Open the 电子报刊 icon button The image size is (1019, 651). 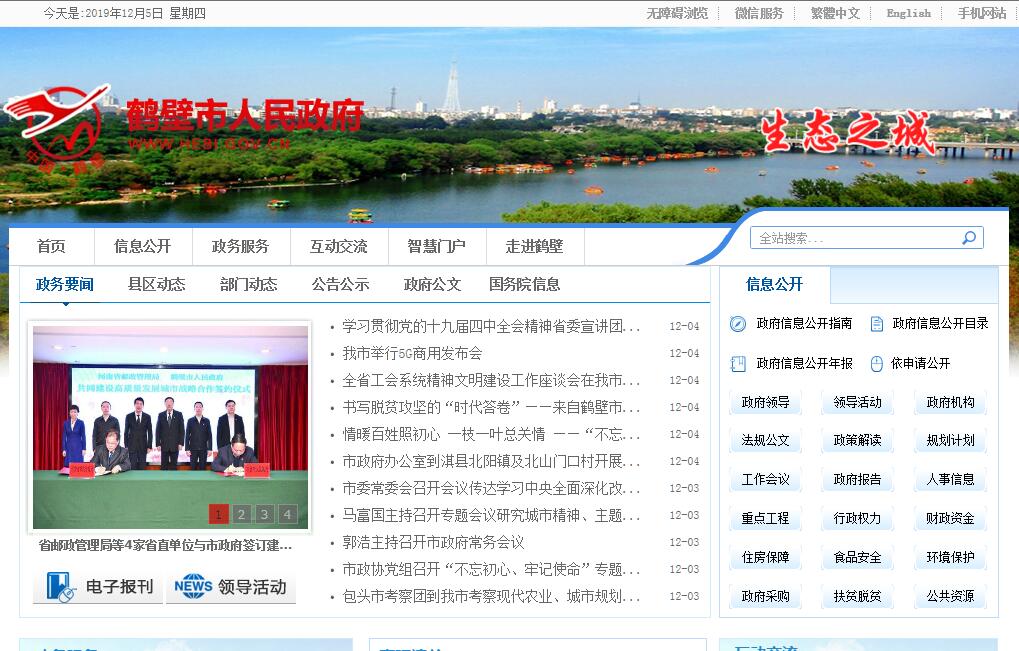pyautogui.click(x=97, y=587)
